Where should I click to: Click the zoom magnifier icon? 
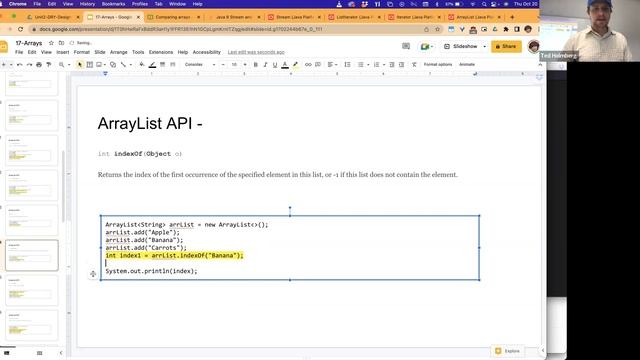pos(62,64)
